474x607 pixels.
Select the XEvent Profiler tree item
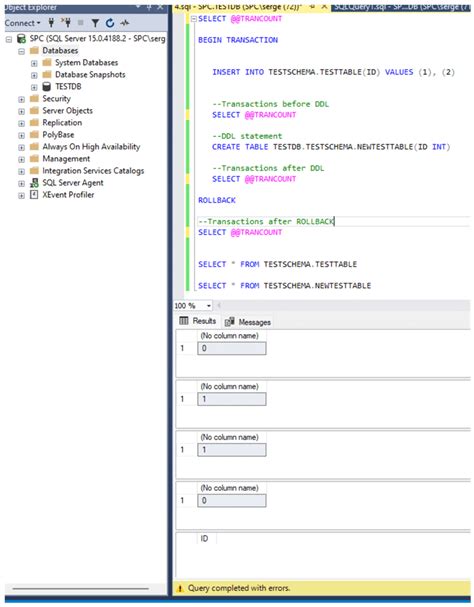pos(68,195)
